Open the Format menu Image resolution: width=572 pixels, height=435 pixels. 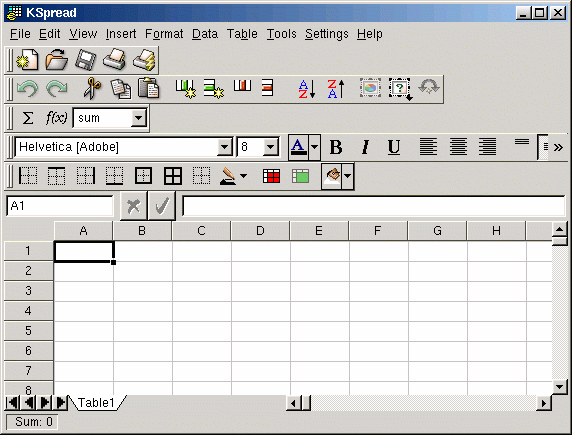tap(164, 34)
